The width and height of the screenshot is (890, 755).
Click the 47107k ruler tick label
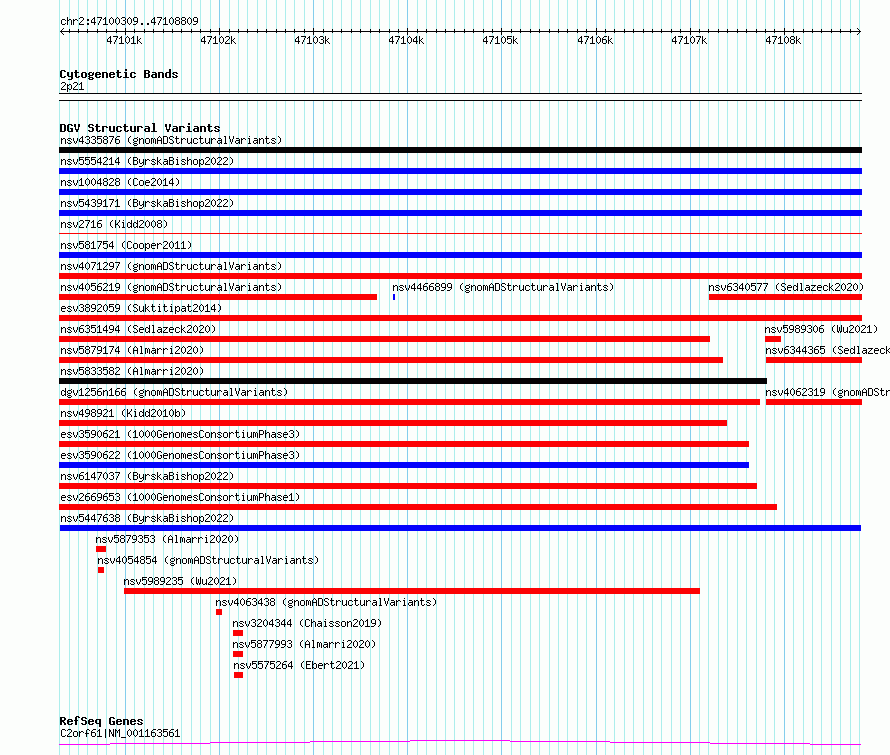tap(690, 40)
